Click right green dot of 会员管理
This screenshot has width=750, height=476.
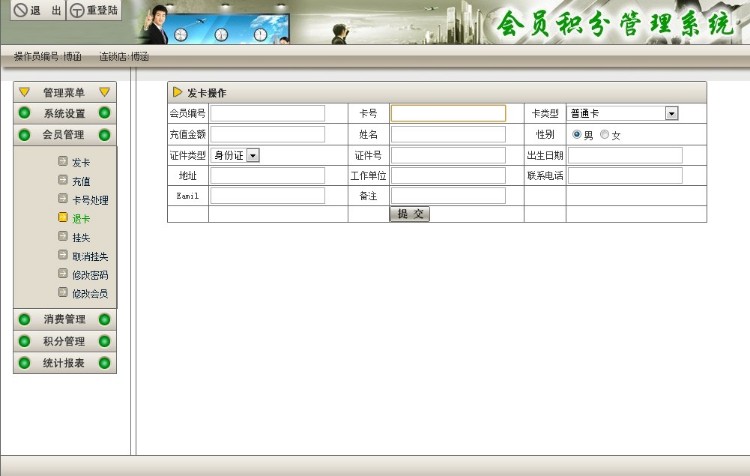(x=104, y=135)
